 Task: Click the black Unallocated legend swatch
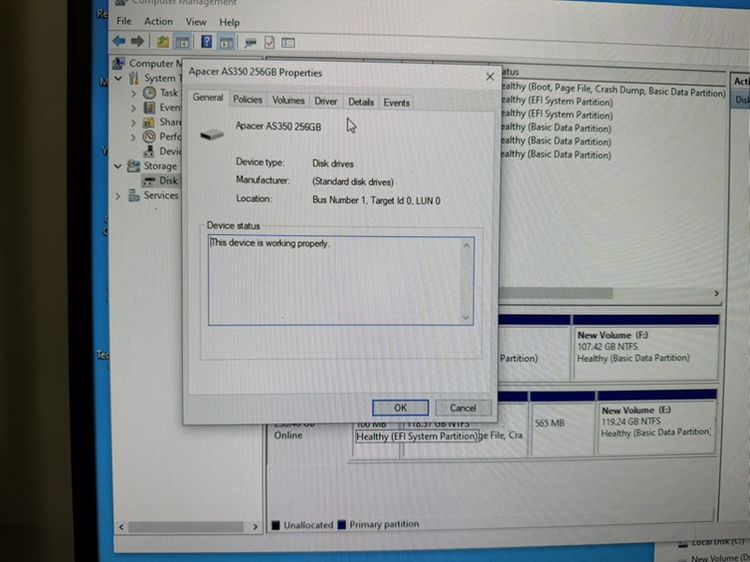click(x=276, y=525)
